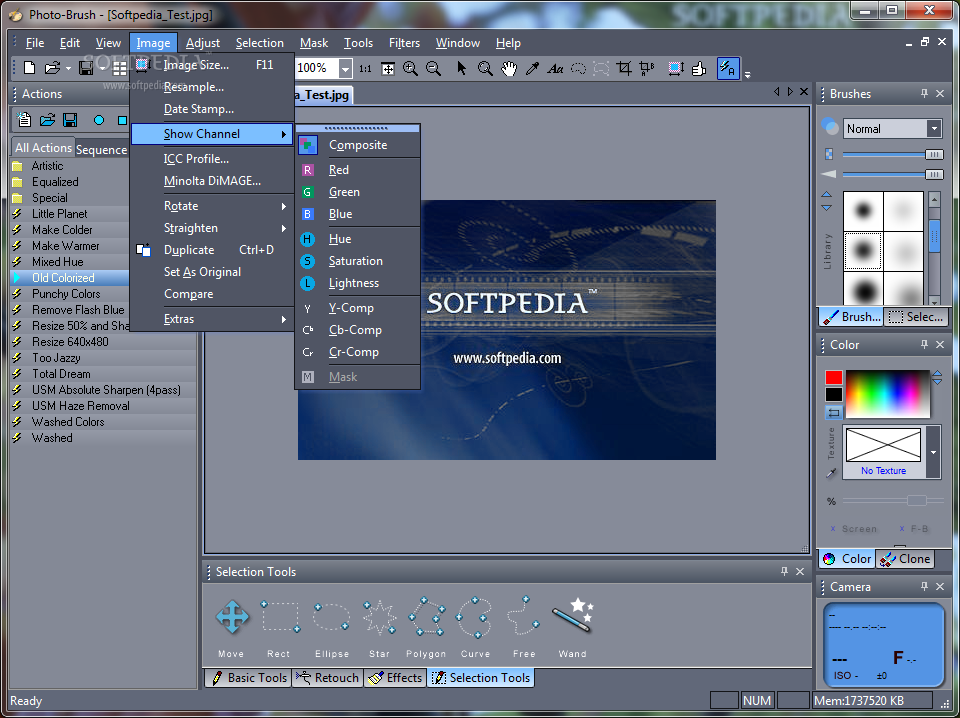Viewport: 960px width, 718px height.
Task: Click the red foreground color swatch
Action: 833,377
